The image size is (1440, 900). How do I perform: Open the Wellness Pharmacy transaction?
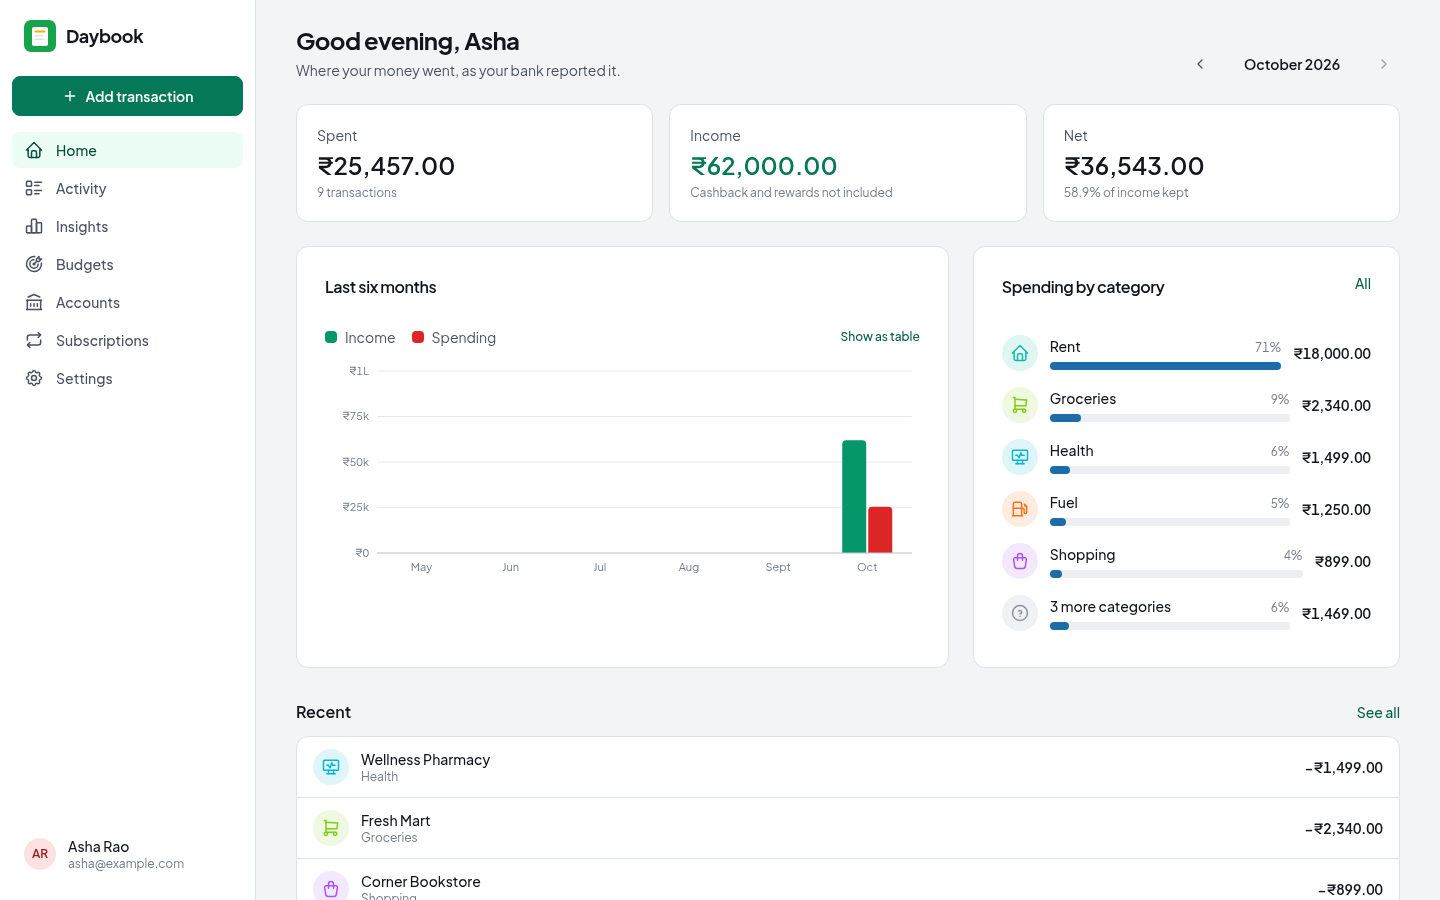point(848,767)
